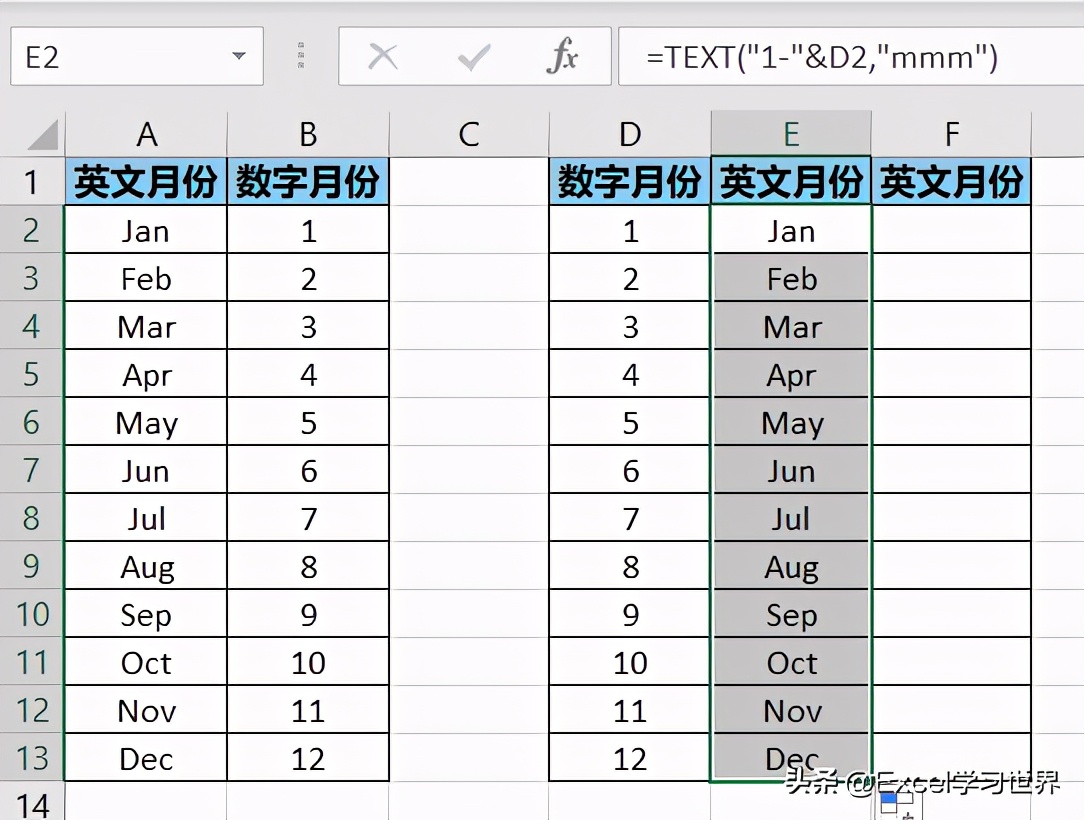This screenshot has height=820, width=1084.
Task: Click cell F1 header 英文月份
Action: pyautogui.click(x=951, y=182)
